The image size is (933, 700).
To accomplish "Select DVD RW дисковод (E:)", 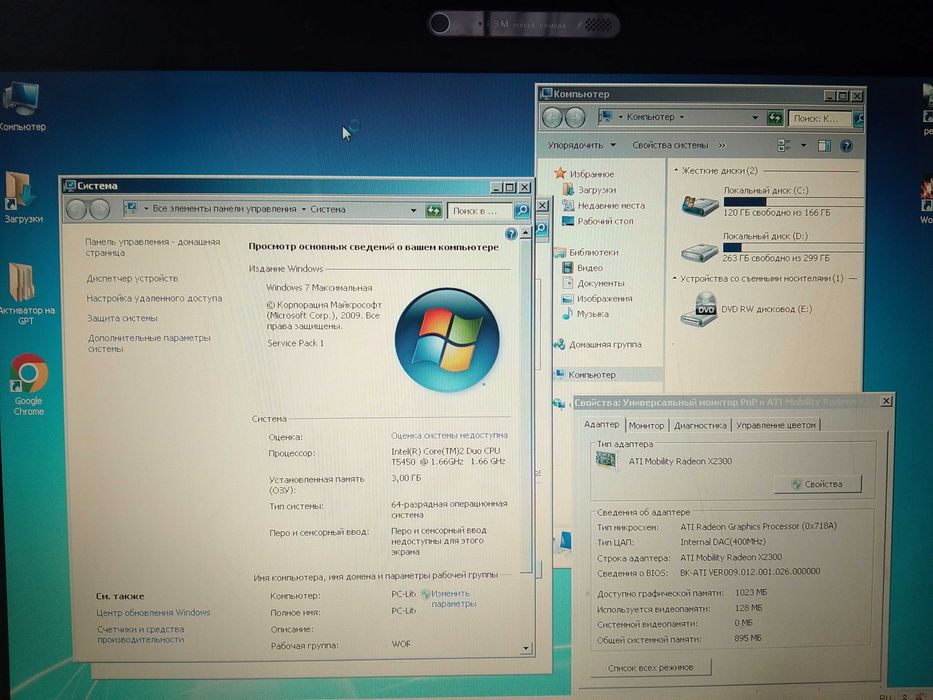I will click(x=747, y=310).
